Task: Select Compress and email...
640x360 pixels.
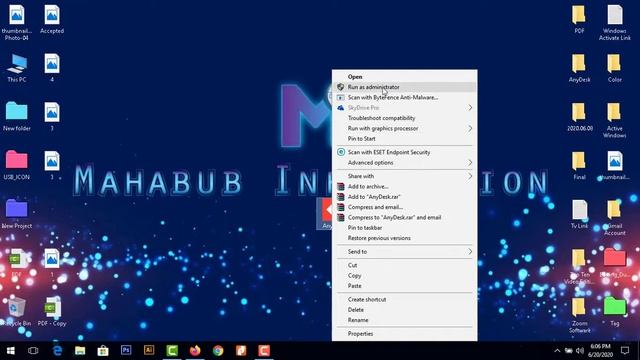Action: pyautogui.click(x=404, y=207)
